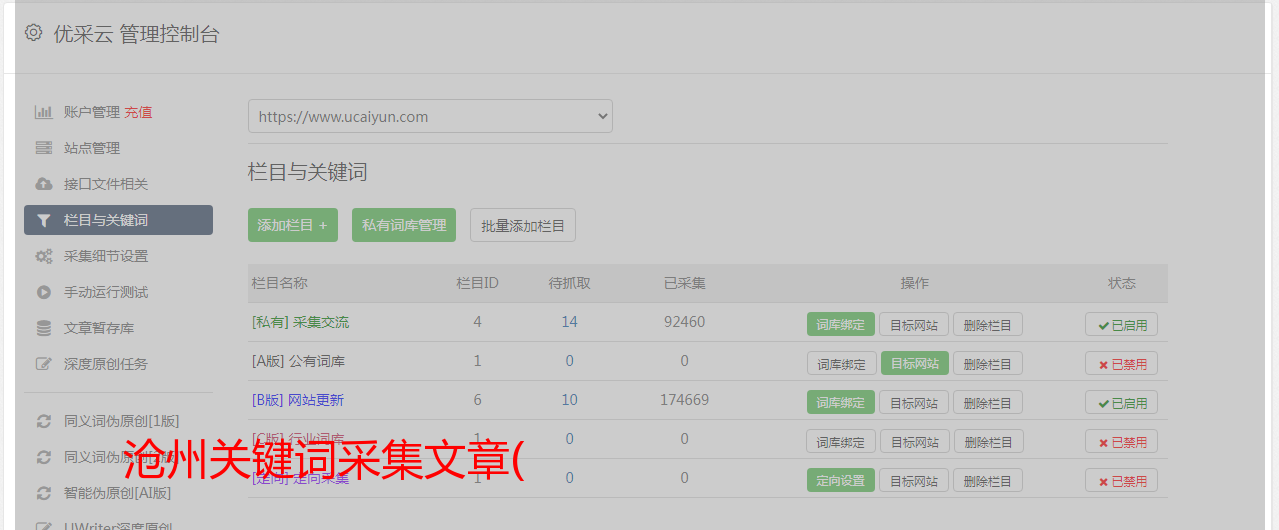Open the [A版] 公有词库 column link

pos(298,361)
